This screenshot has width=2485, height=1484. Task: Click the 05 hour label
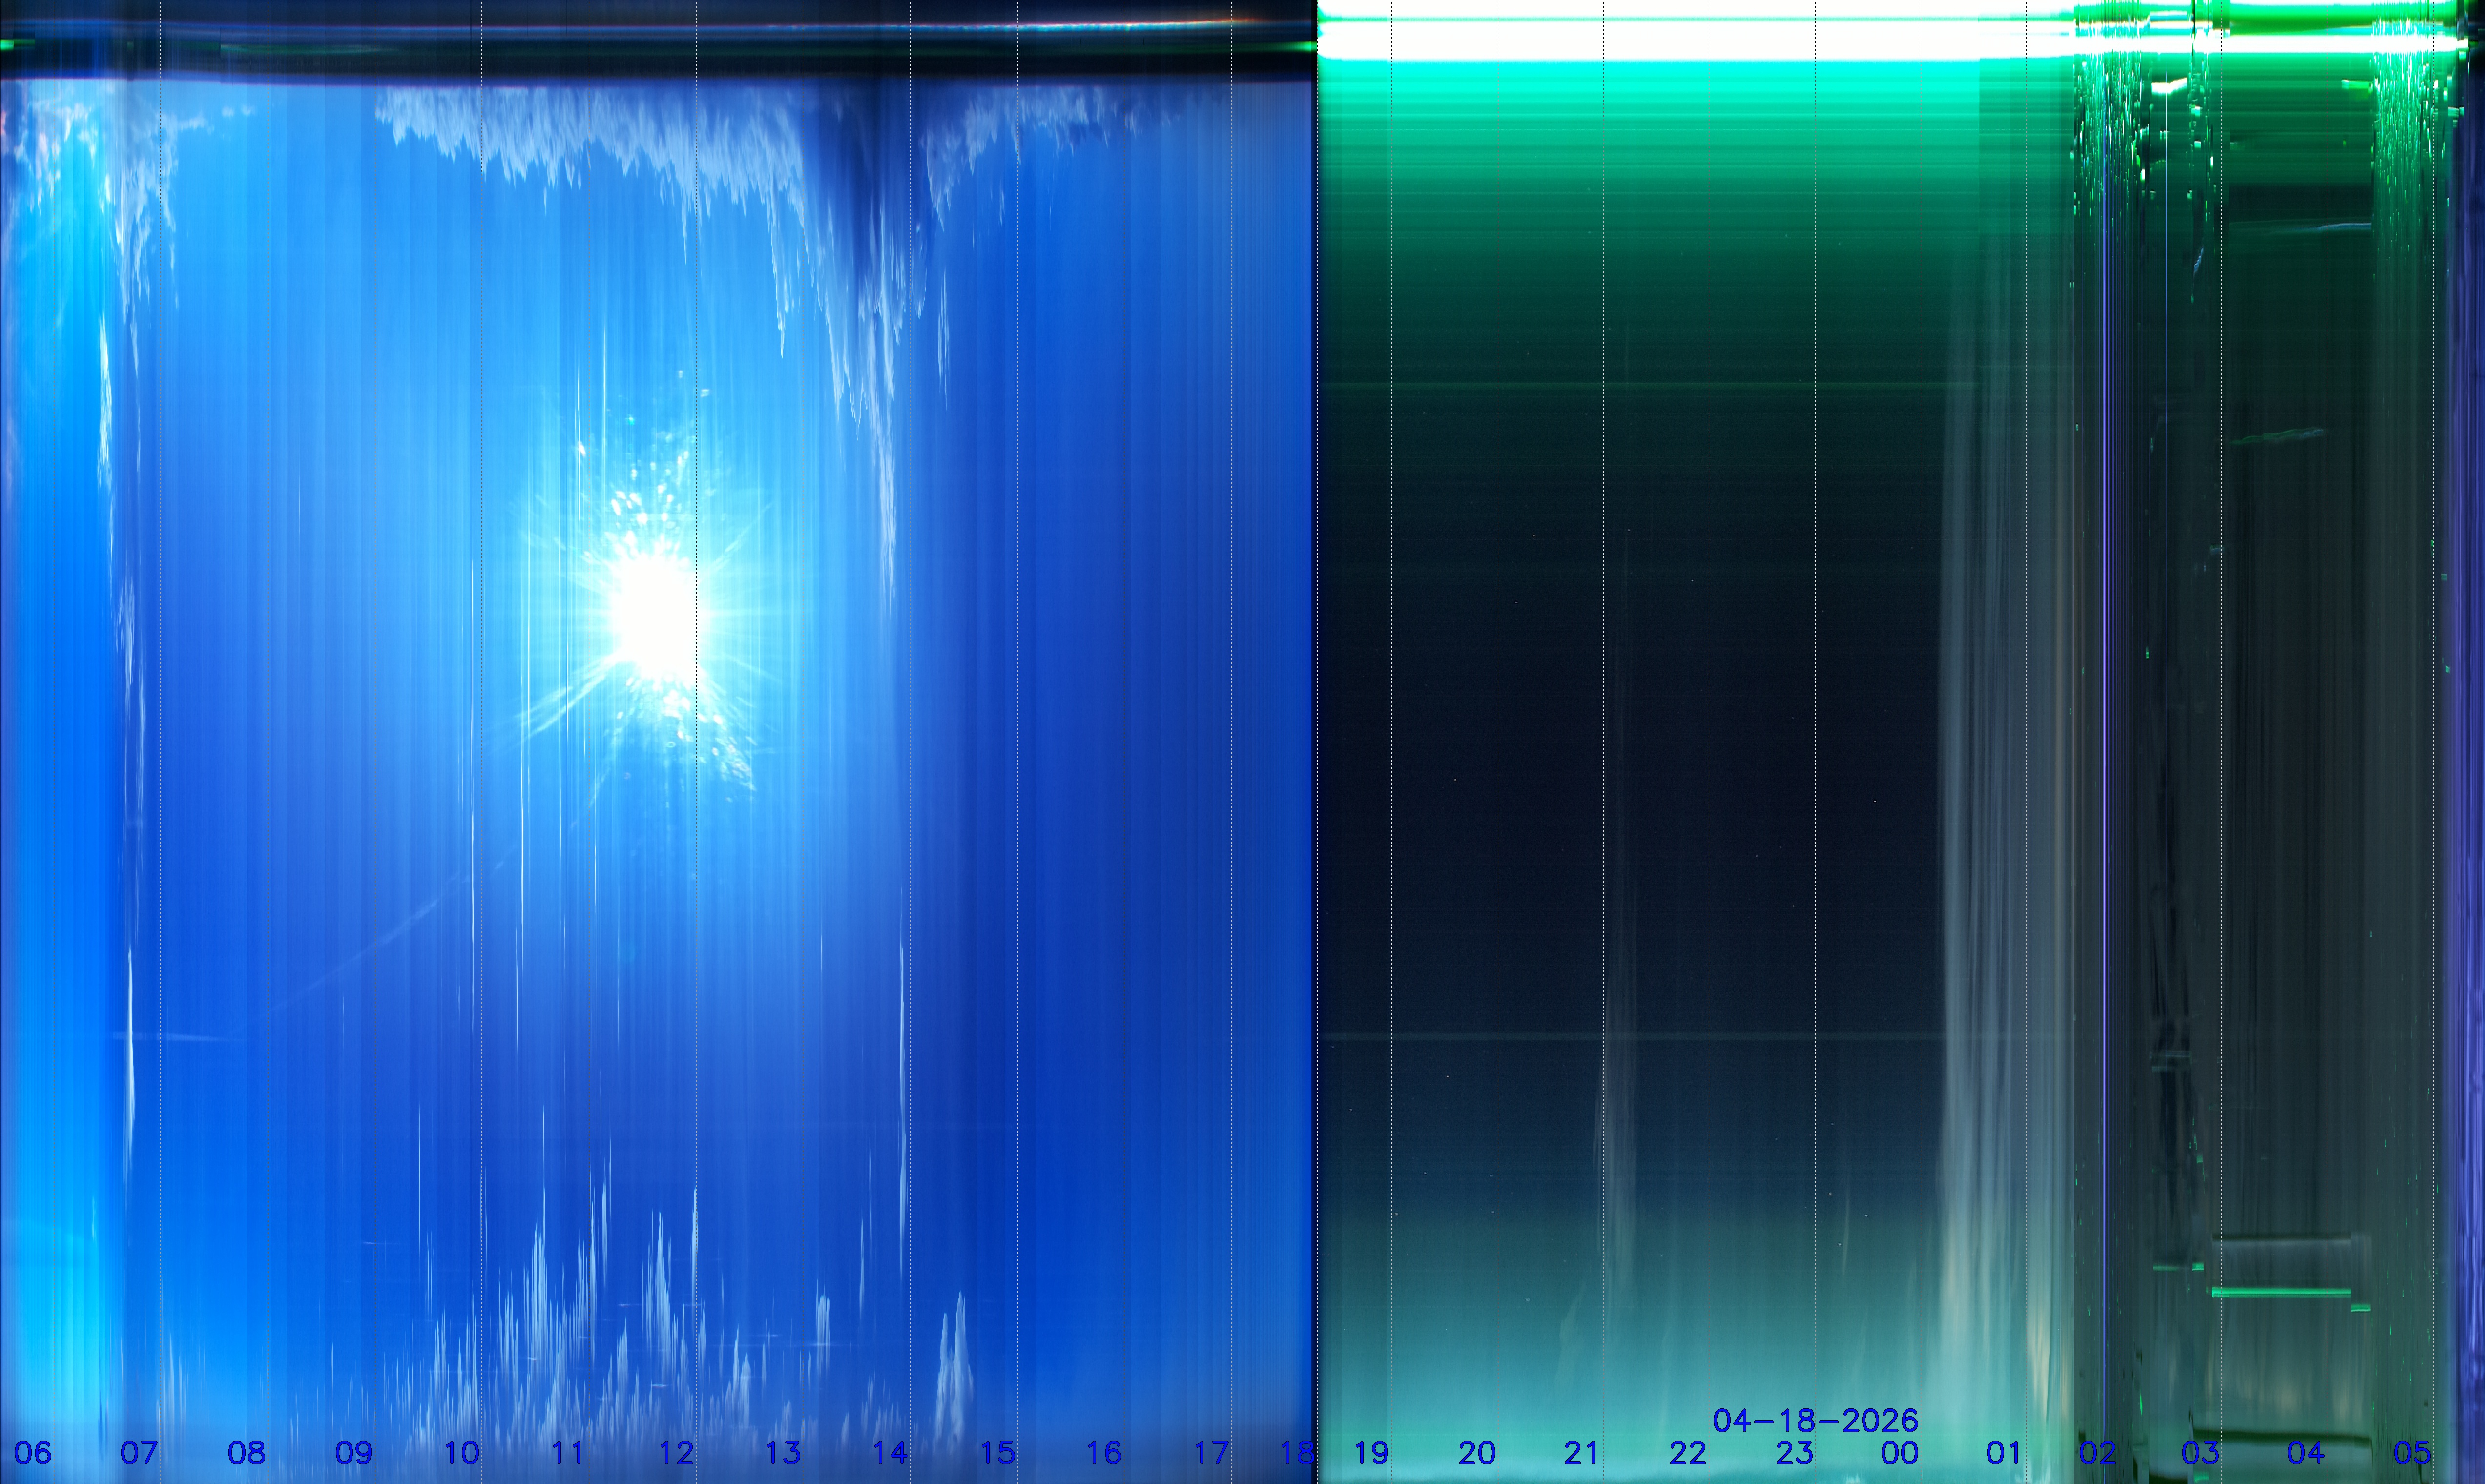2412,1453
